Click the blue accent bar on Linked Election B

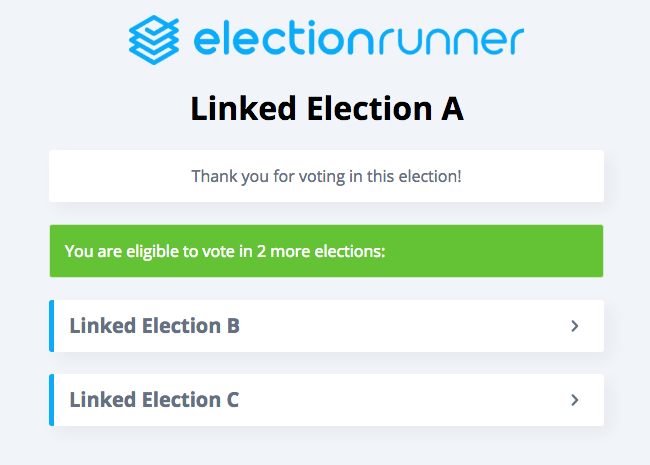(51, 326)
